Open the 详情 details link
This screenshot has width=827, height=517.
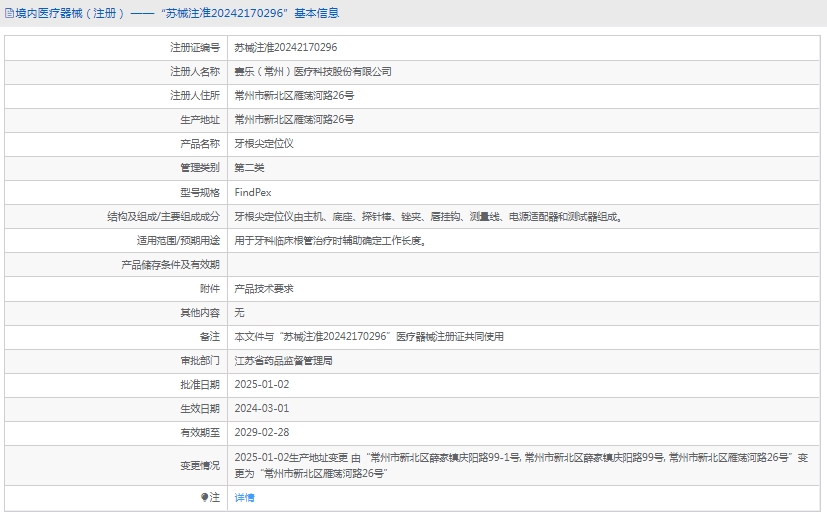tap(244, 497)
